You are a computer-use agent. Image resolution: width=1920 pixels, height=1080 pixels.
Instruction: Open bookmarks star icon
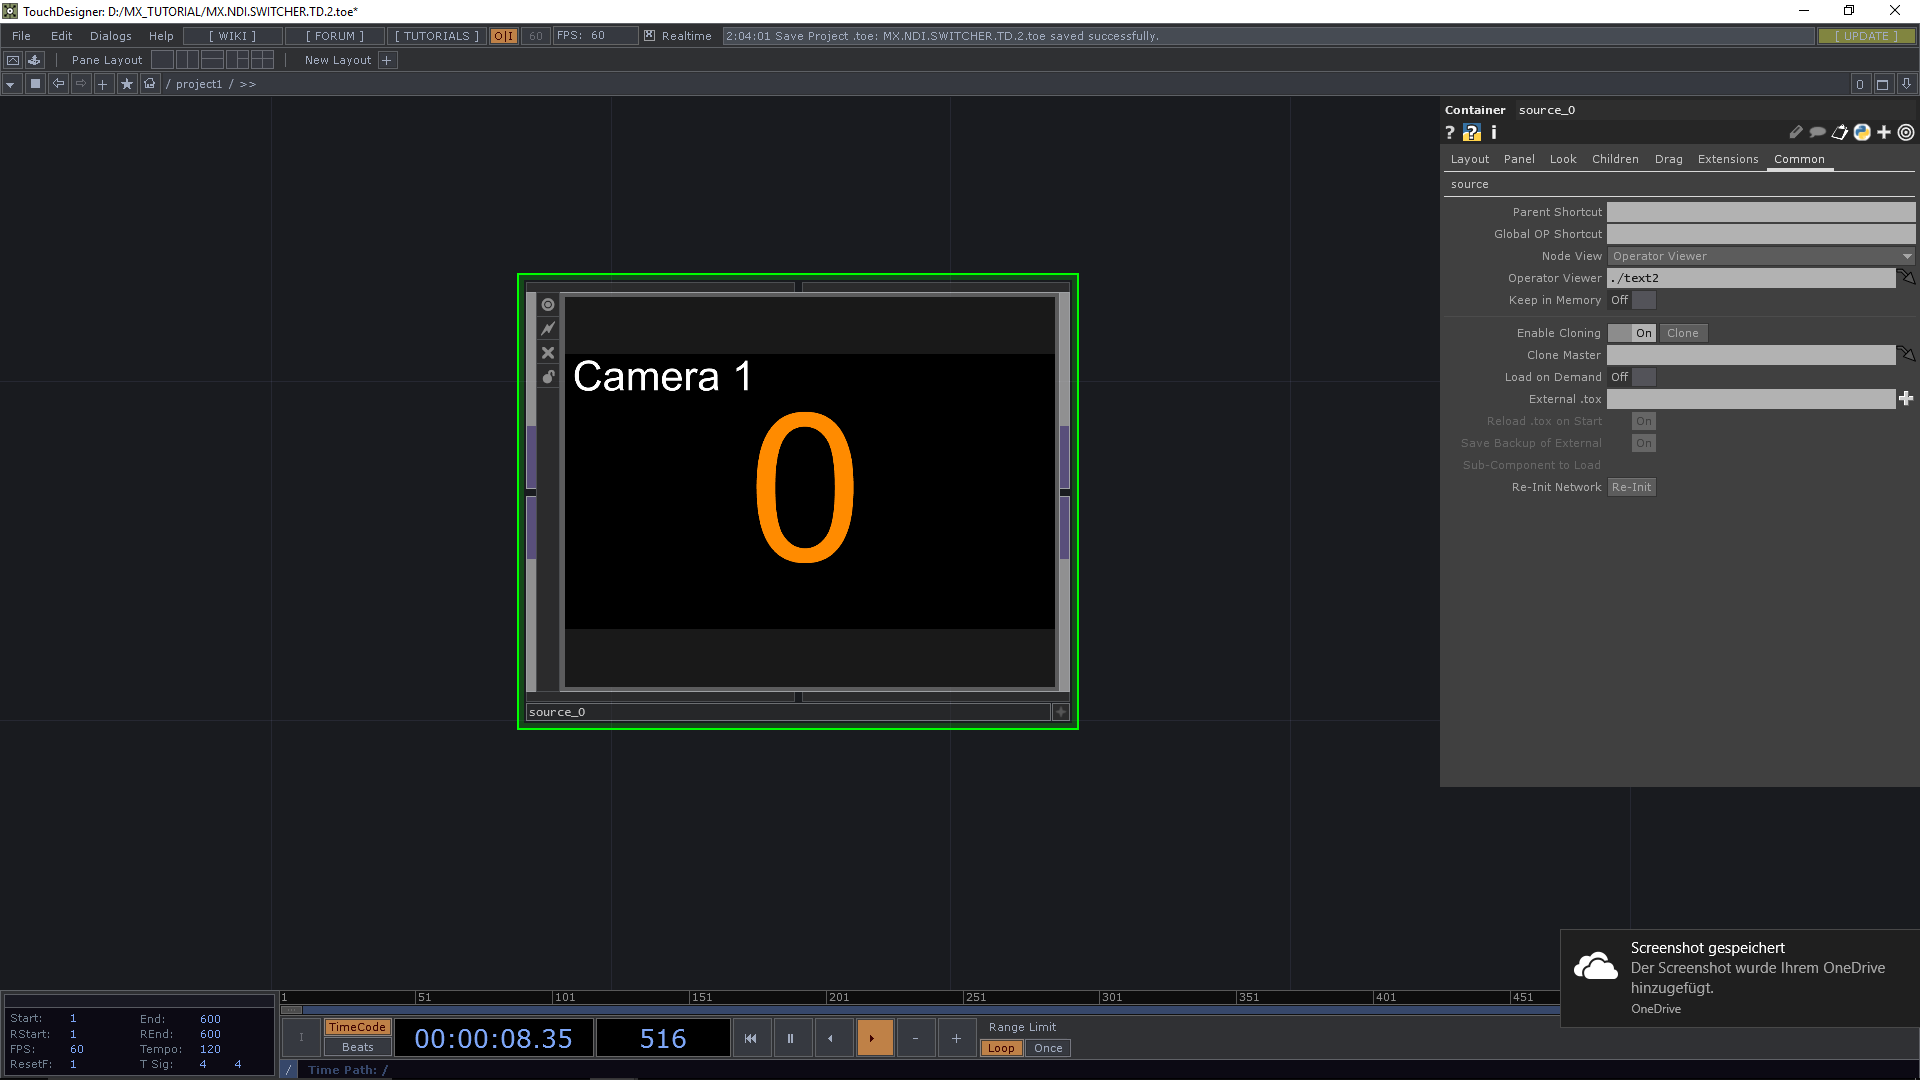126,84
